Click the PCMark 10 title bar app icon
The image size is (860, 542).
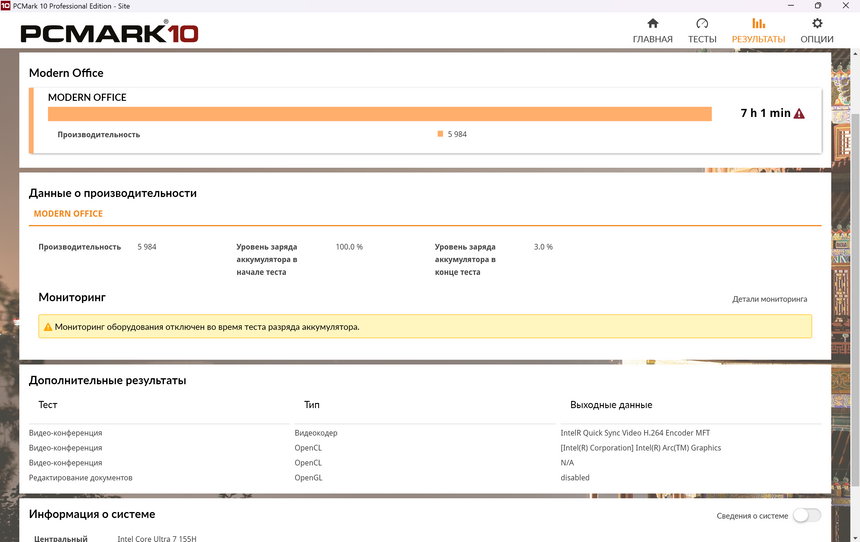coord(7,6)
